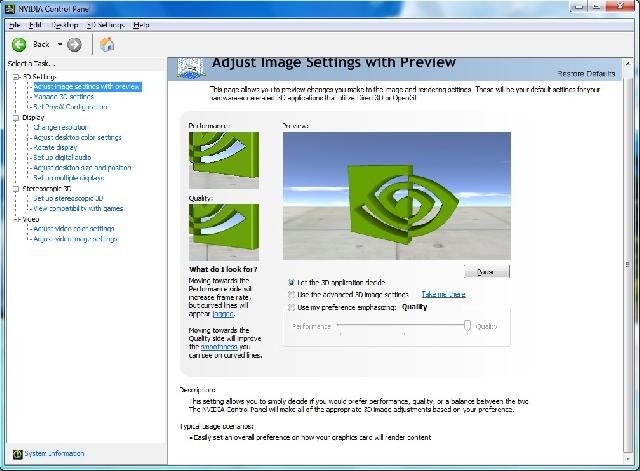The height and width of the screenshot is (471, 640).
Task: Open Back history dropdown arrow
Action: tap(60, 44)
